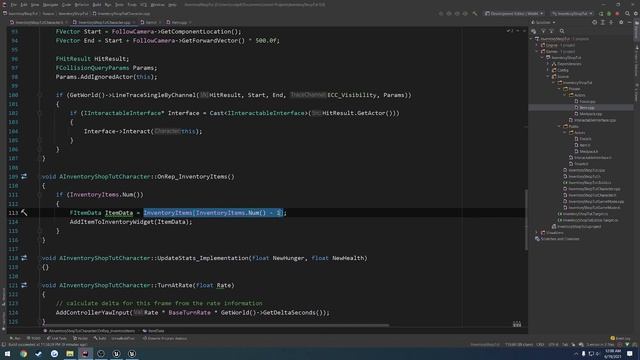Viewport: 640px width, 360px height.
Task: Click the gutter icon at line 118
Action: pos(24,258)
